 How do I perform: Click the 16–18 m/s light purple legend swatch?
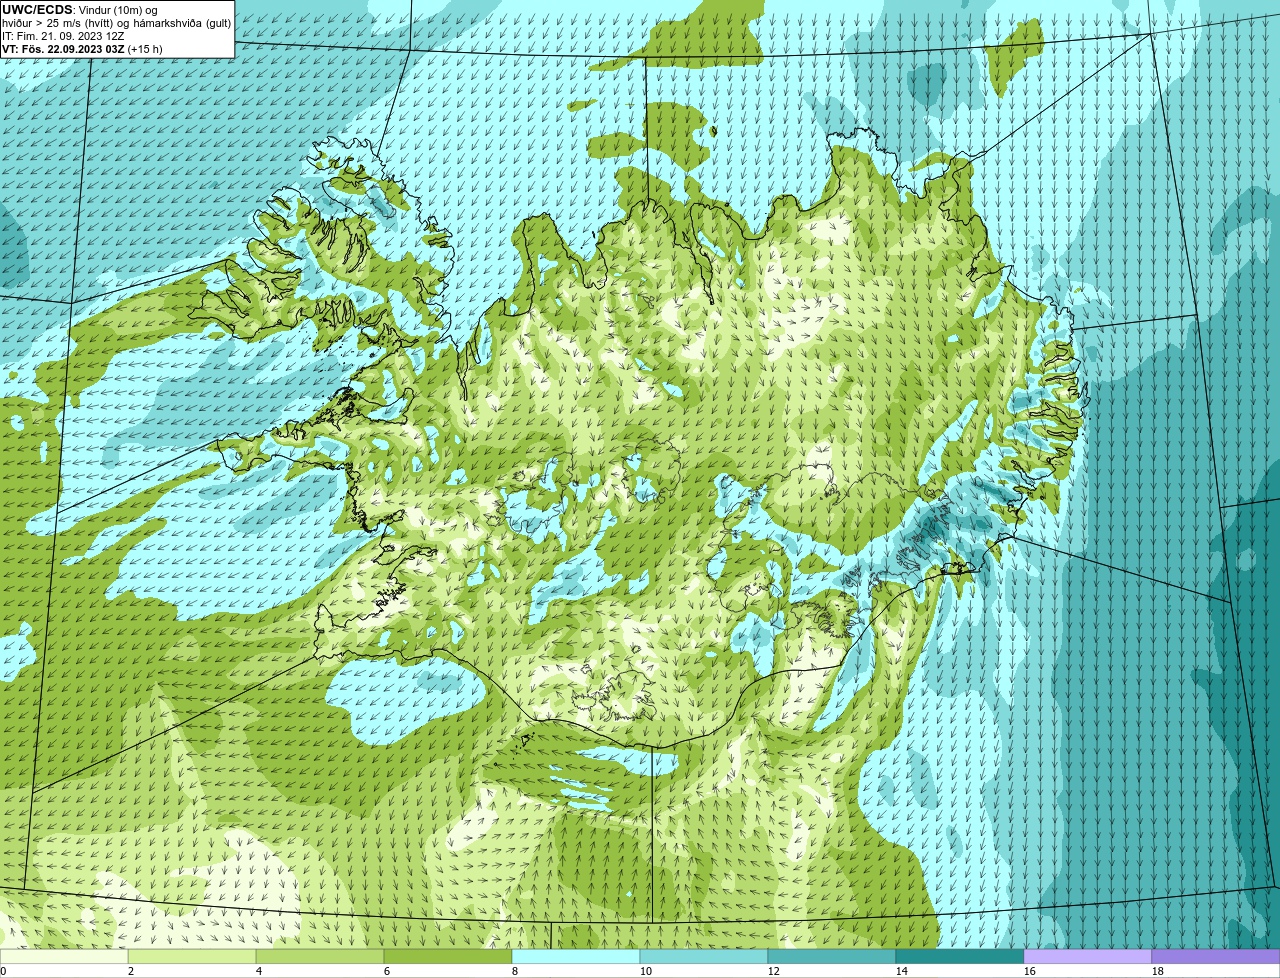coord(1088,957)
